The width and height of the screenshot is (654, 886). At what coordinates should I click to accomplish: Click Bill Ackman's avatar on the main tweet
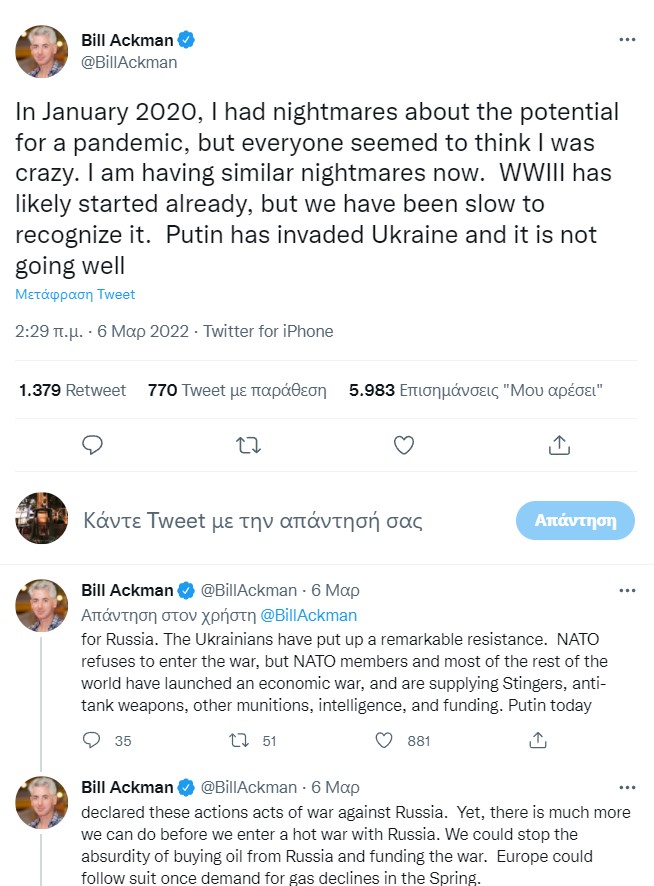(42, 51)
